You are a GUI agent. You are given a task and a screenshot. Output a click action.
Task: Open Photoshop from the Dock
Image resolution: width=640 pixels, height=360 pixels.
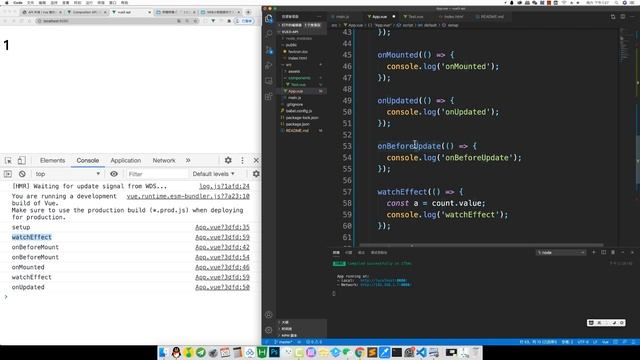[x=274, y=352]
